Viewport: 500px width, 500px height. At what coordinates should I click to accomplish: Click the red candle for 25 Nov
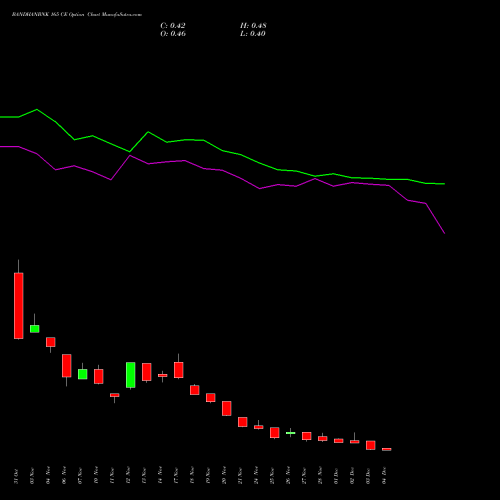click(x=275, y=432)
